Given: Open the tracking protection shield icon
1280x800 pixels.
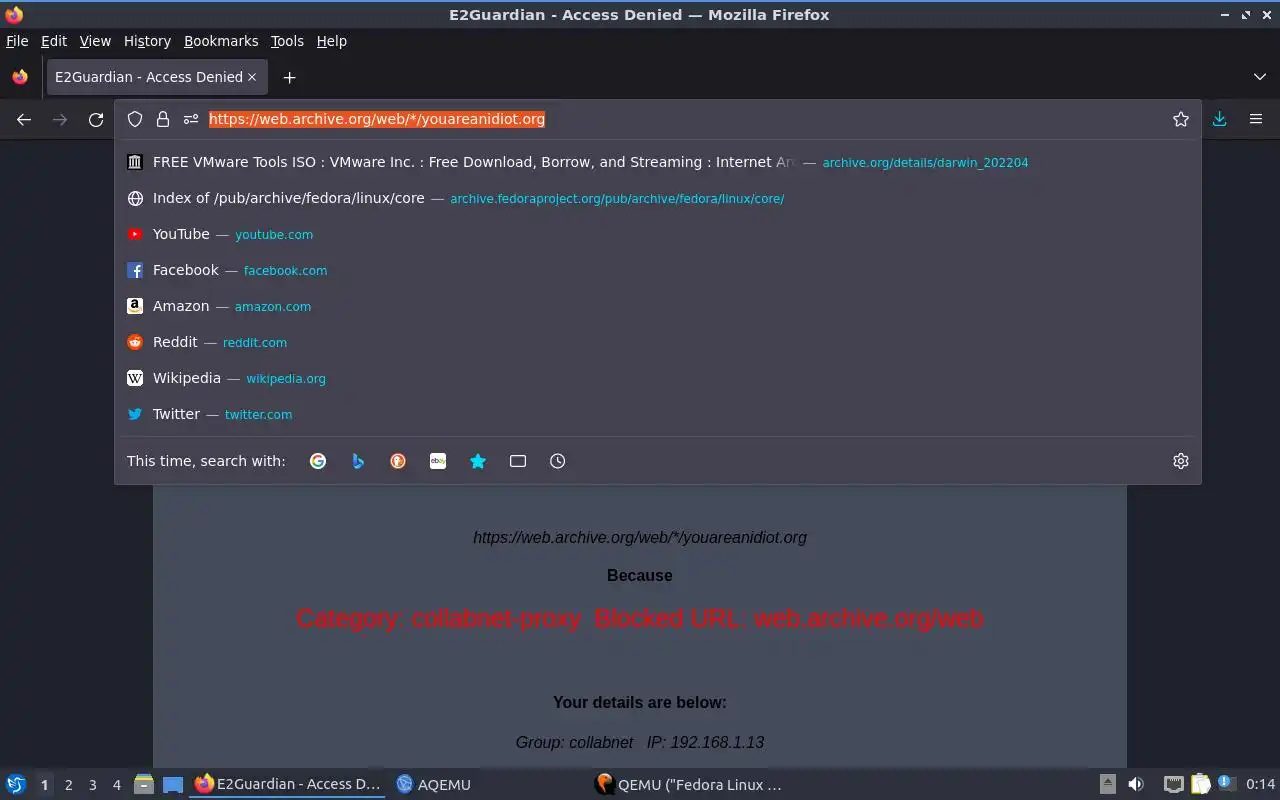Looking at the screenshot, I should [135, 119].
